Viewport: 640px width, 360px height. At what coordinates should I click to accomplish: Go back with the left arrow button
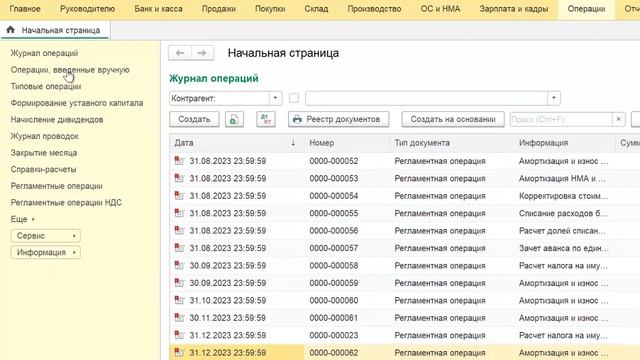point(180,53)
